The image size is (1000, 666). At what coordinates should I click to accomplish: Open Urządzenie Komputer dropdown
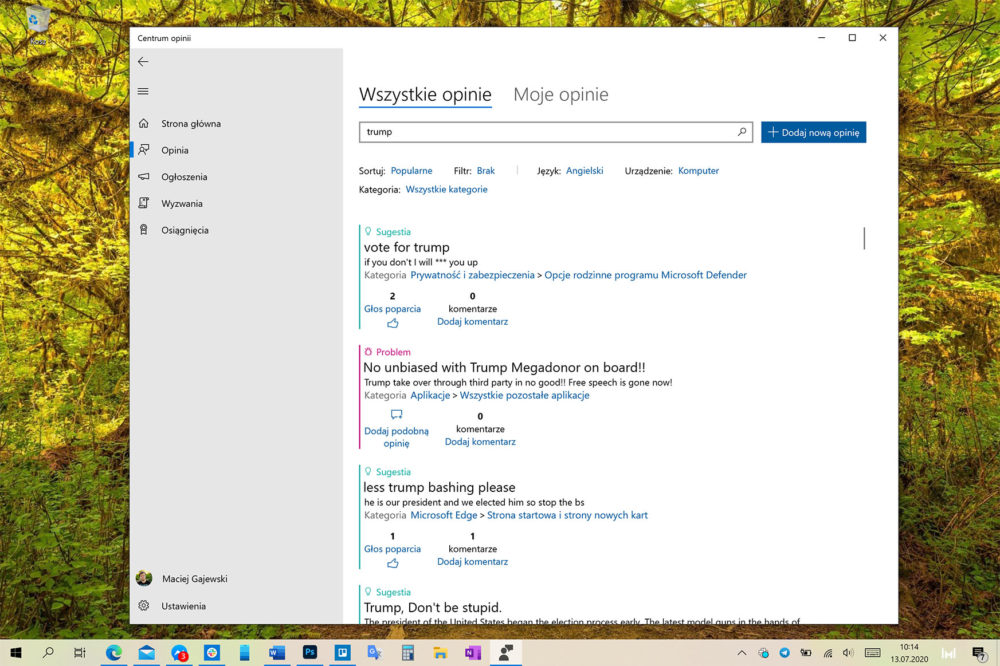(698, 171)
